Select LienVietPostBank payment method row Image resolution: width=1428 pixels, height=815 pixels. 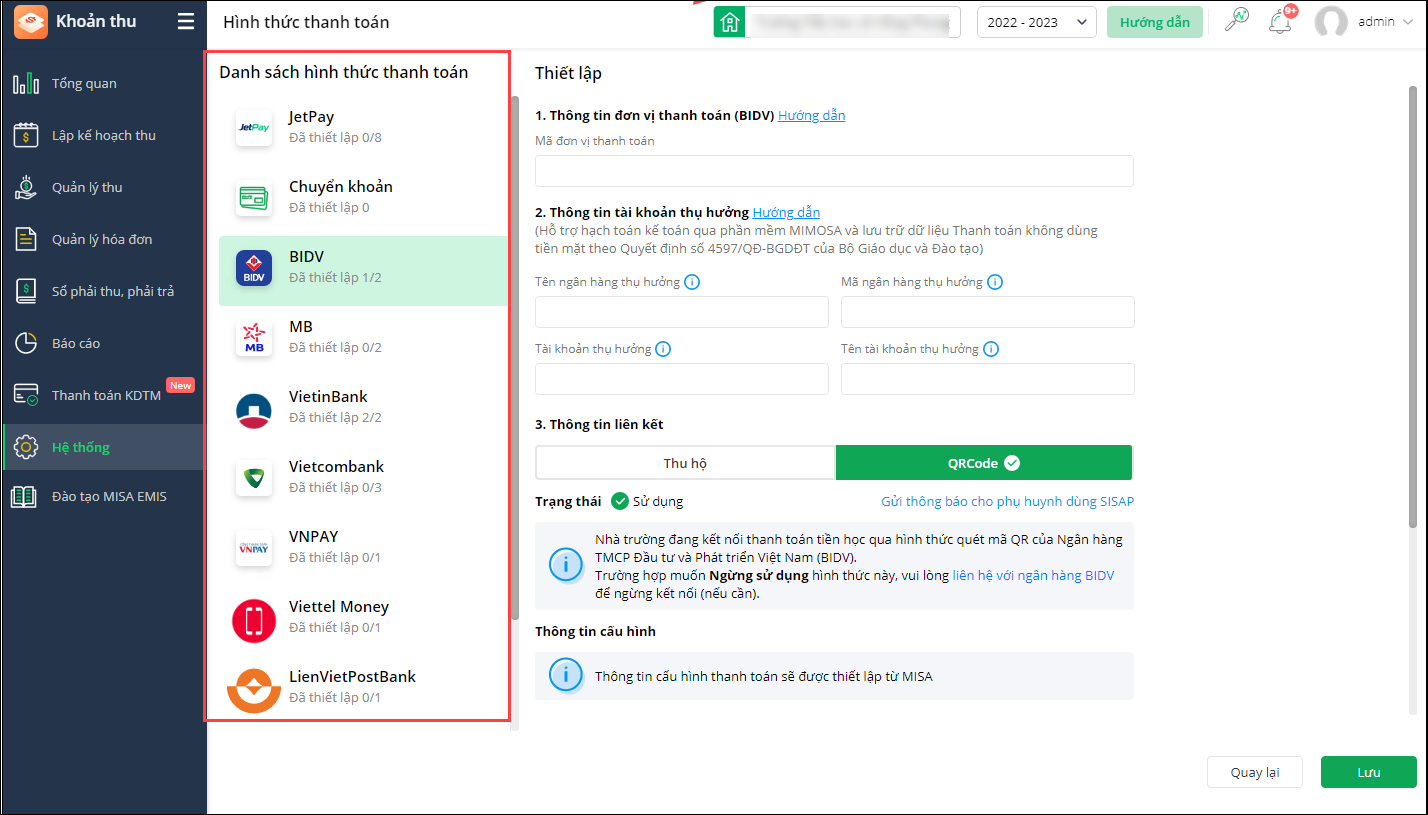[x=363, y=688]
